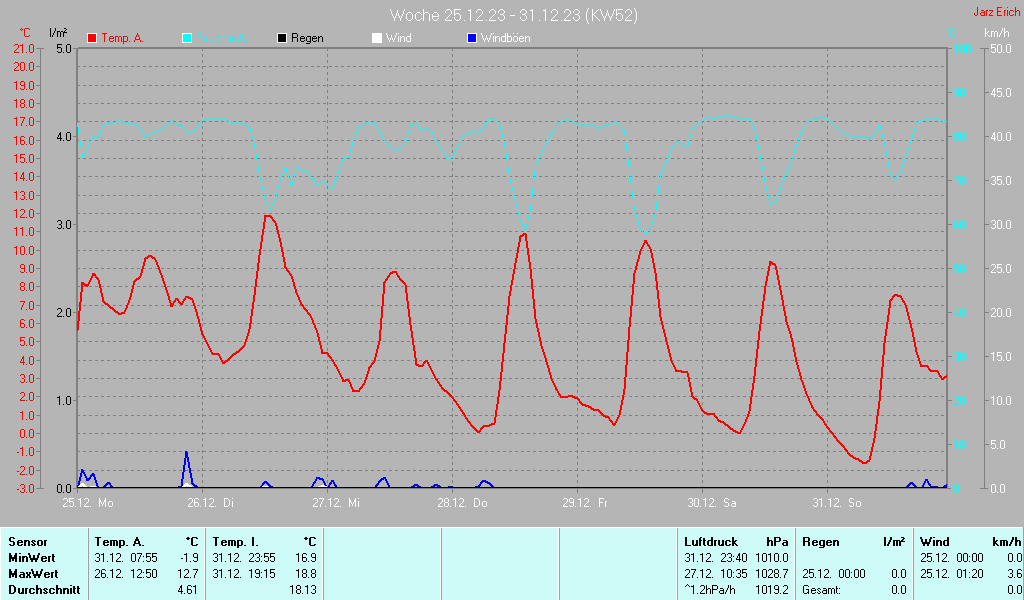Click the cyan Feuchte A legend swatch

coord(187,38)
